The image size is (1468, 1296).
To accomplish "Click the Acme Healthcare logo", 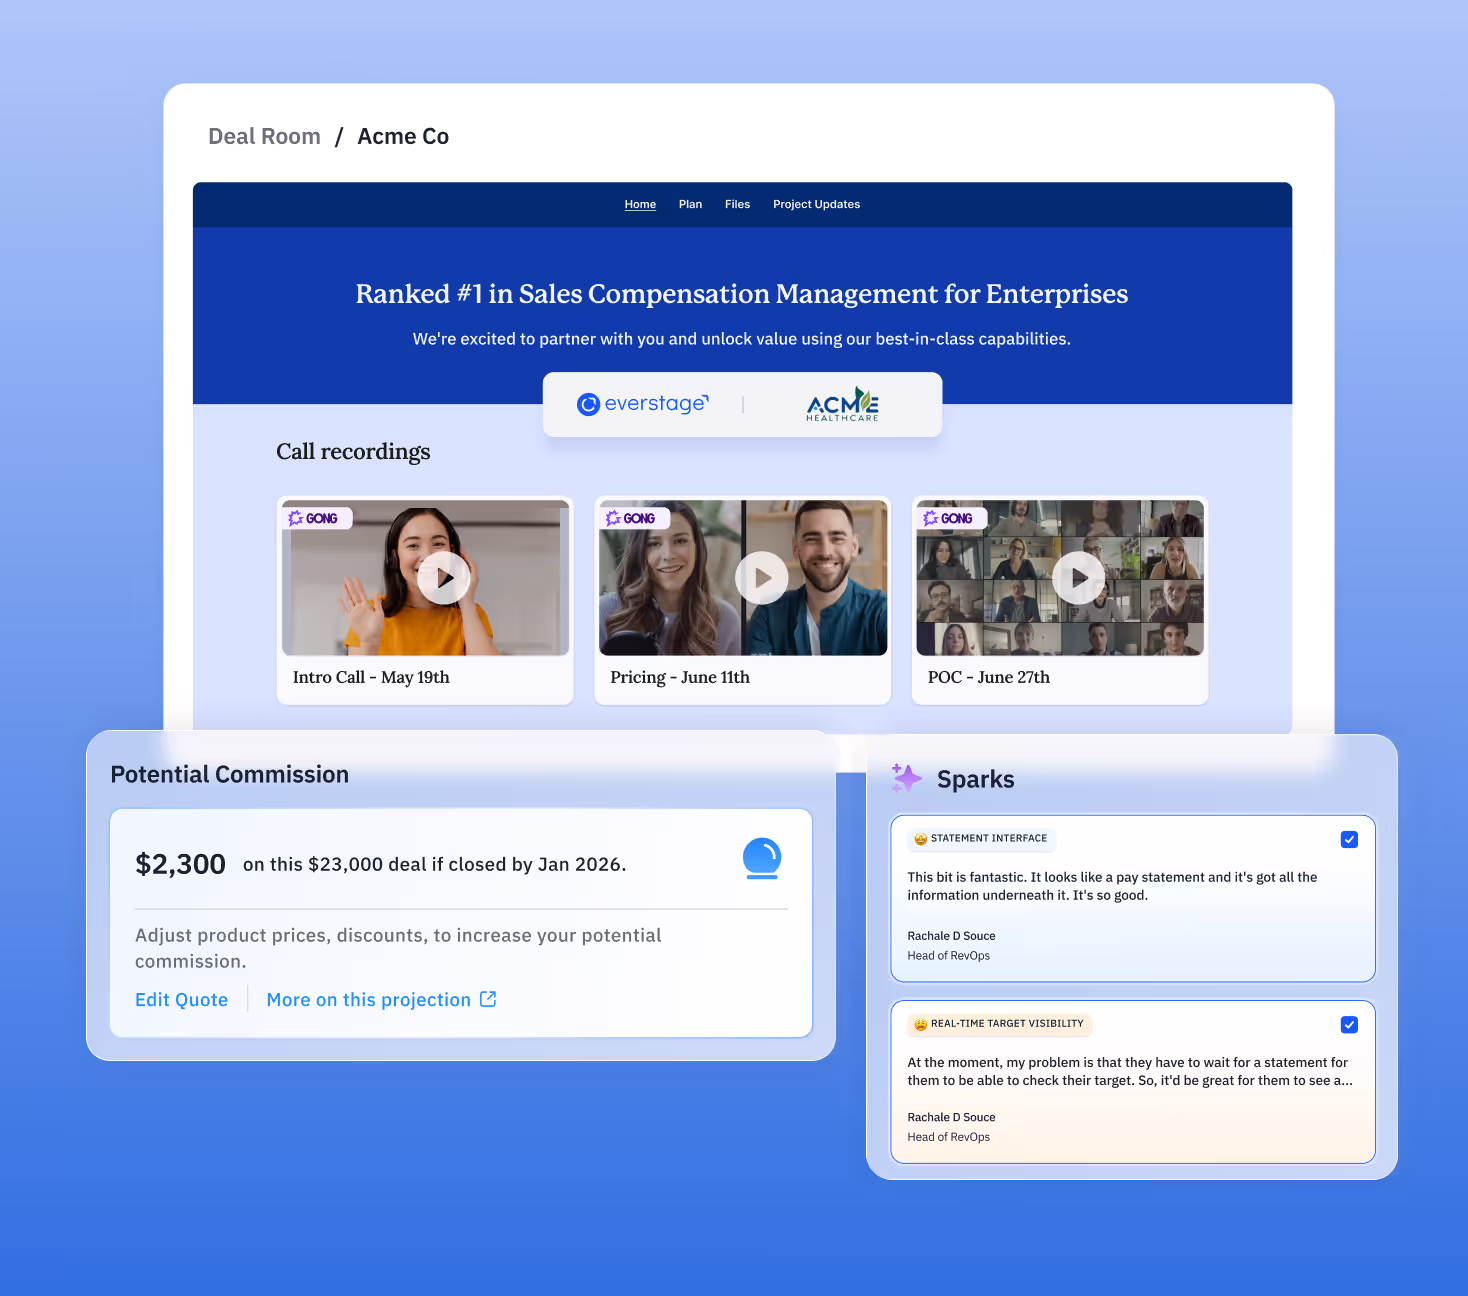I will pyautogui.click(x=841, y=404).
